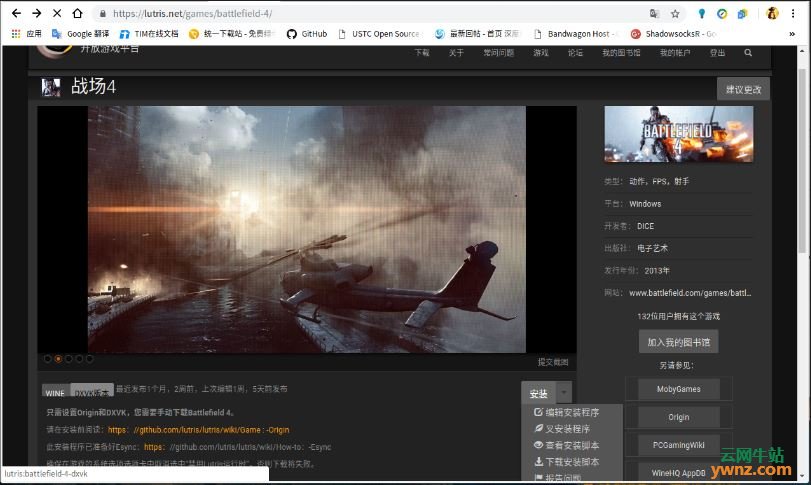Expand the hidden bookmarks chevron

point(791,34)
